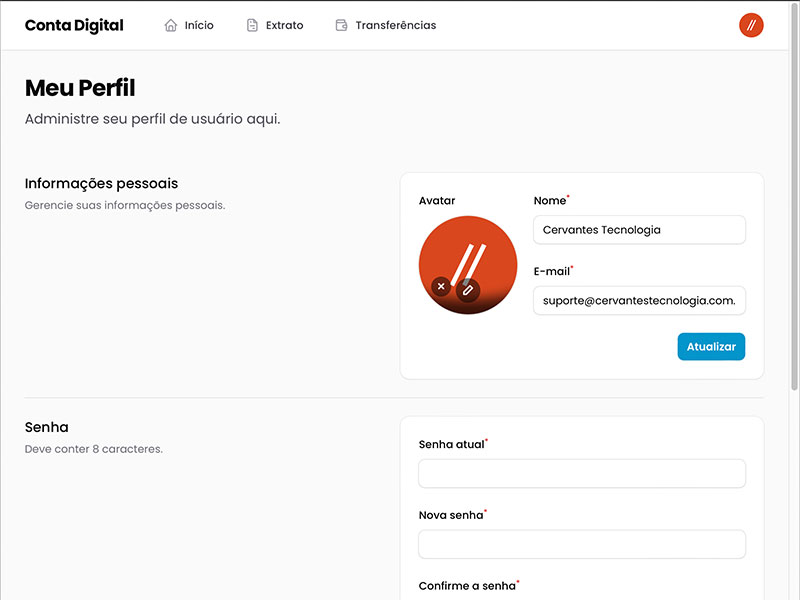Click the Senha atual label
The width and height of the screenshot is (800, 600).
pyautogui.click(x=451, y=444)
